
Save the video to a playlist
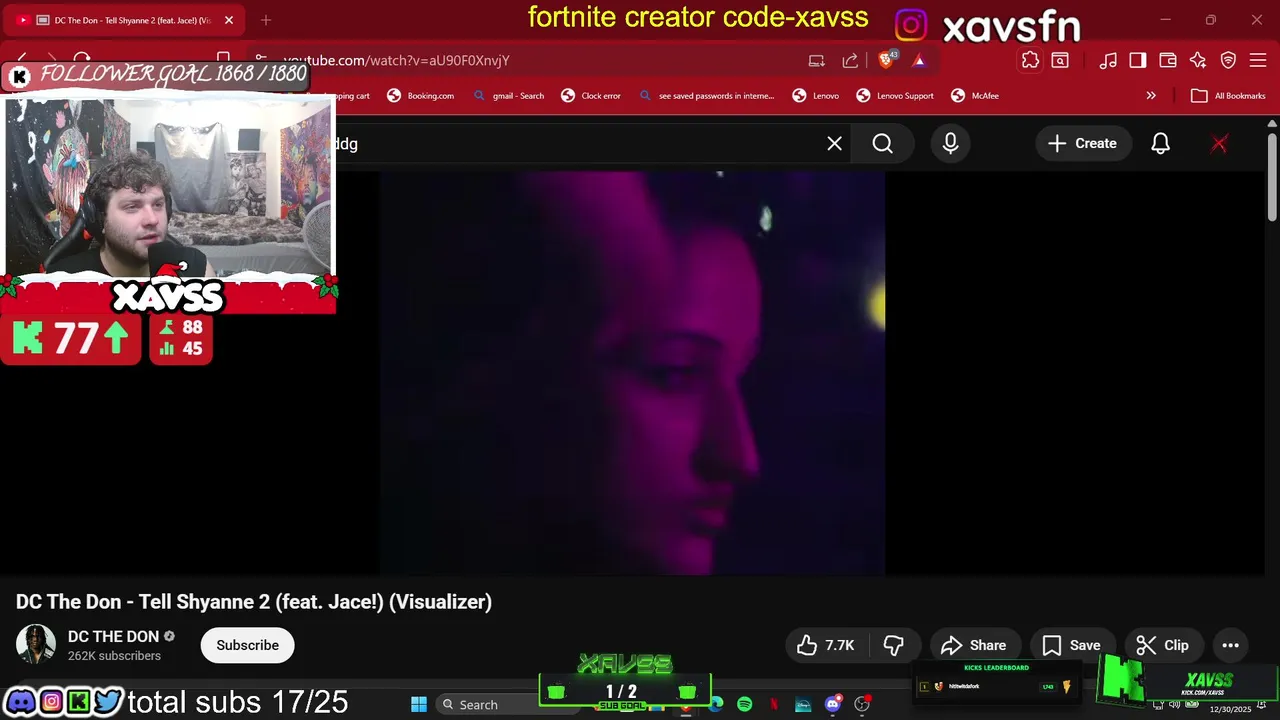point(1071,645)
